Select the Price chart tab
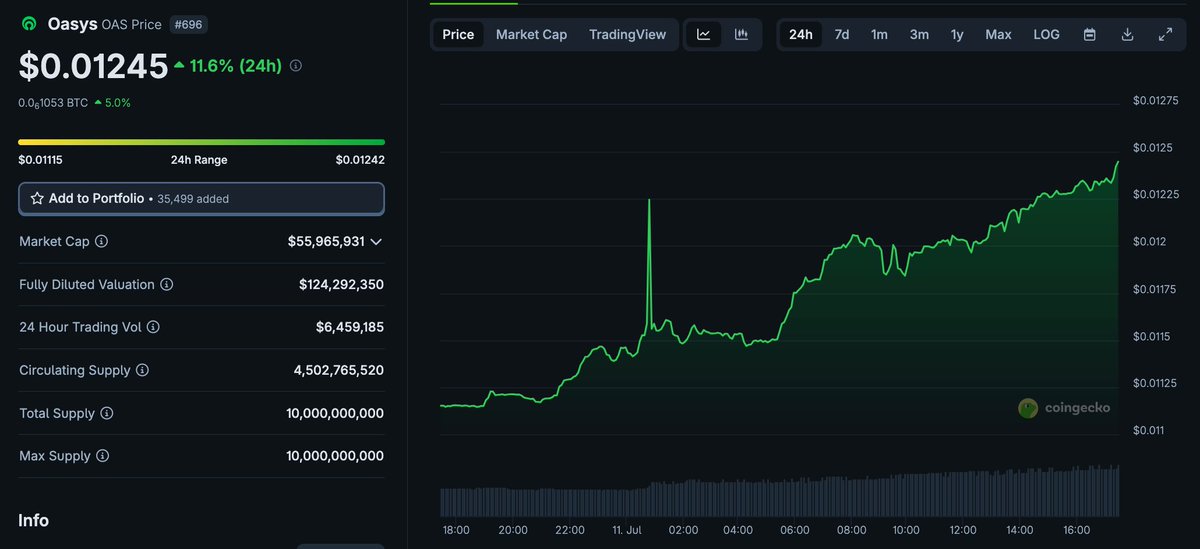The image size is (1200, 549). (x=458, y=34)
